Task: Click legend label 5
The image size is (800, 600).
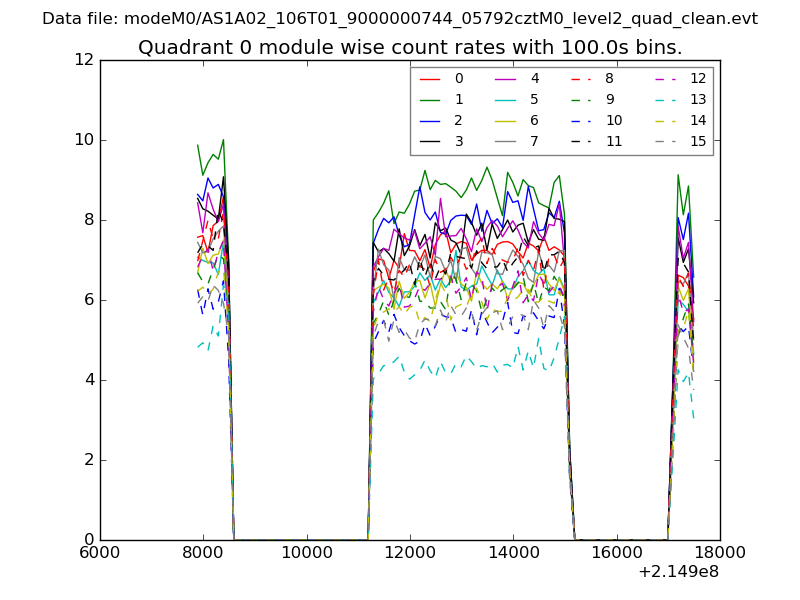Action: pyautogui.click(x=534, y=99)
